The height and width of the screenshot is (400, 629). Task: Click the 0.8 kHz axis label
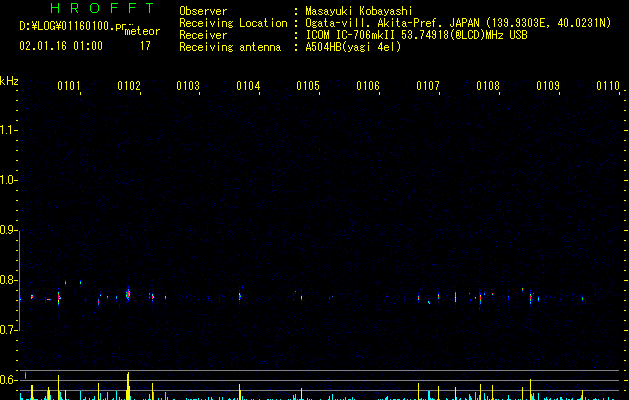pyautogui.click(x=8, y=280)
